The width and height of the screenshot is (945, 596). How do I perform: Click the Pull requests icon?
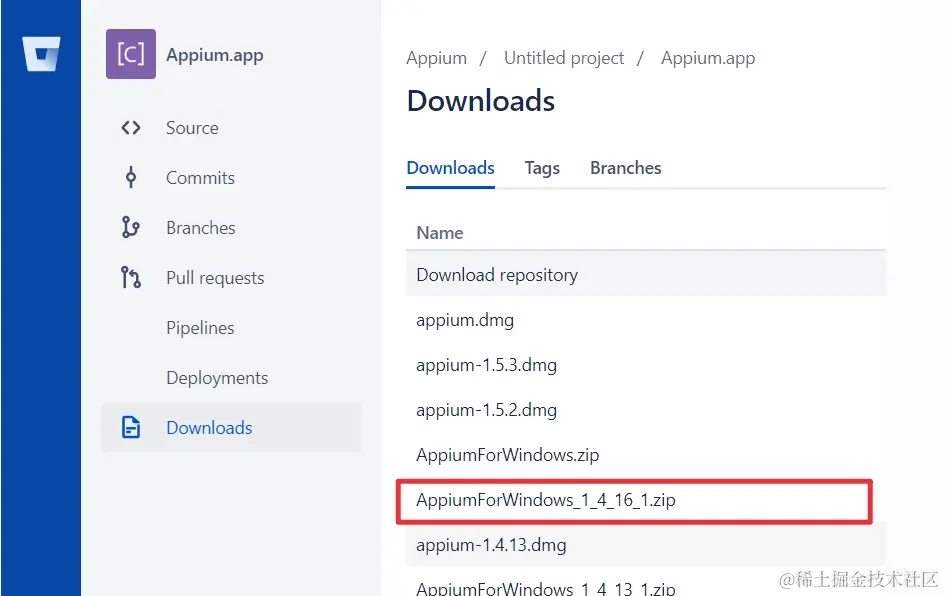(x=131, y=278)
